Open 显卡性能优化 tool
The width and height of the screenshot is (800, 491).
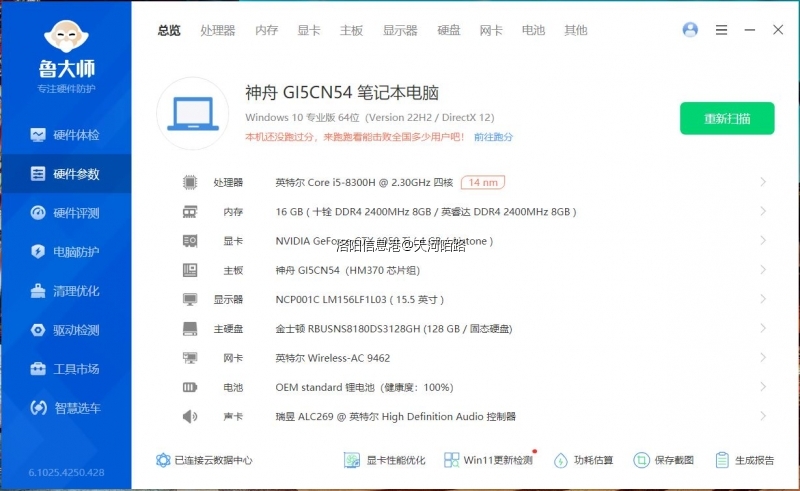[x=384, y=460]
